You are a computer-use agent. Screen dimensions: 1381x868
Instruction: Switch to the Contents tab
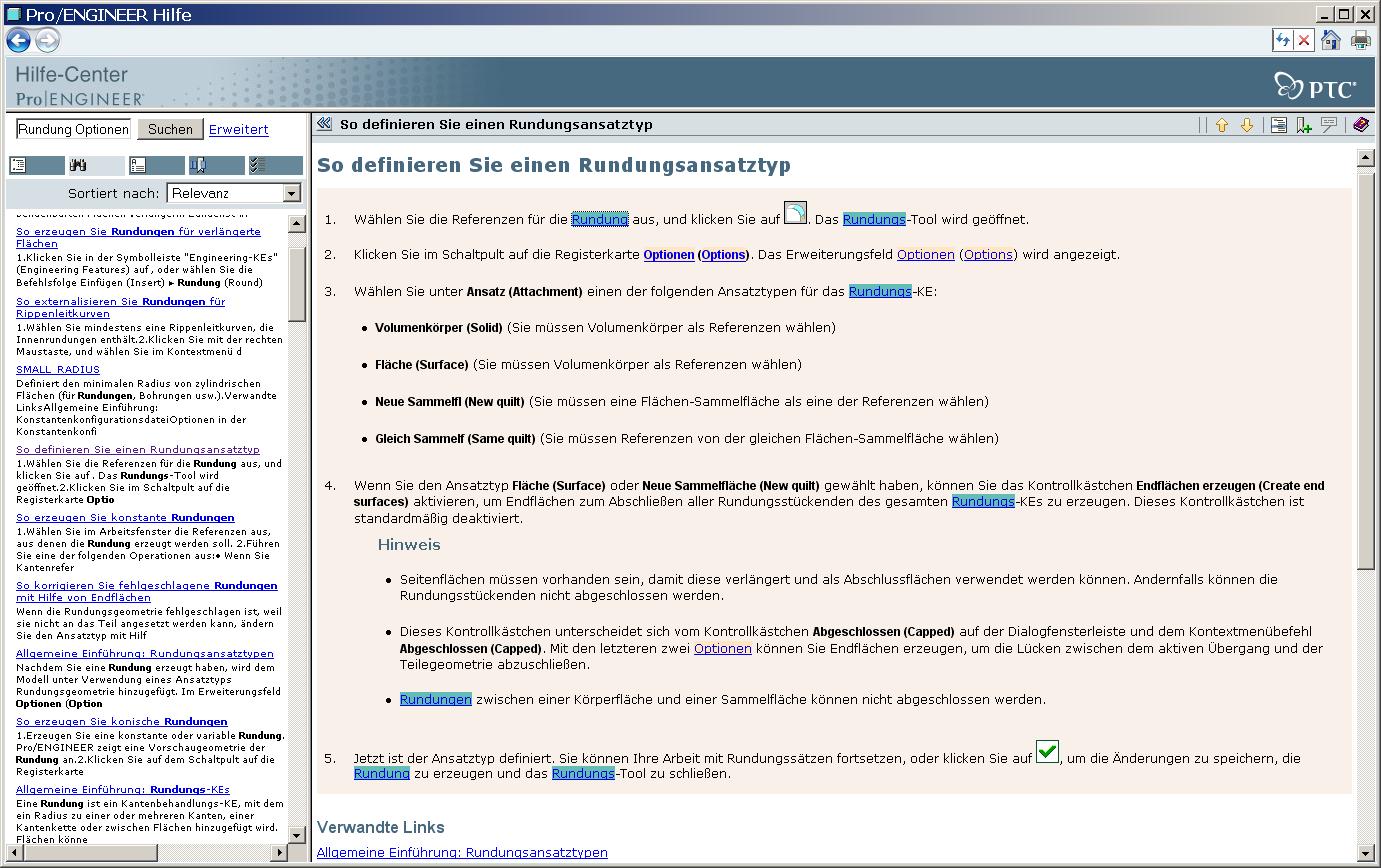point(36,165)
